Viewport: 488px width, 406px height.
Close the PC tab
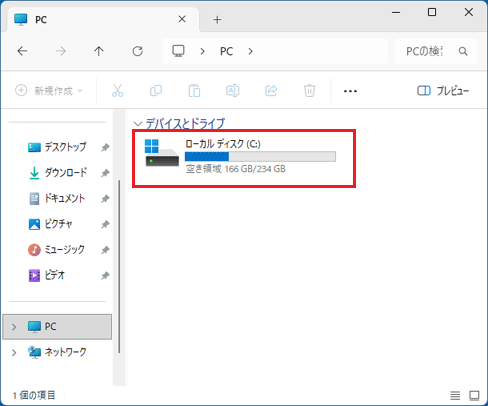click(182, 19)
